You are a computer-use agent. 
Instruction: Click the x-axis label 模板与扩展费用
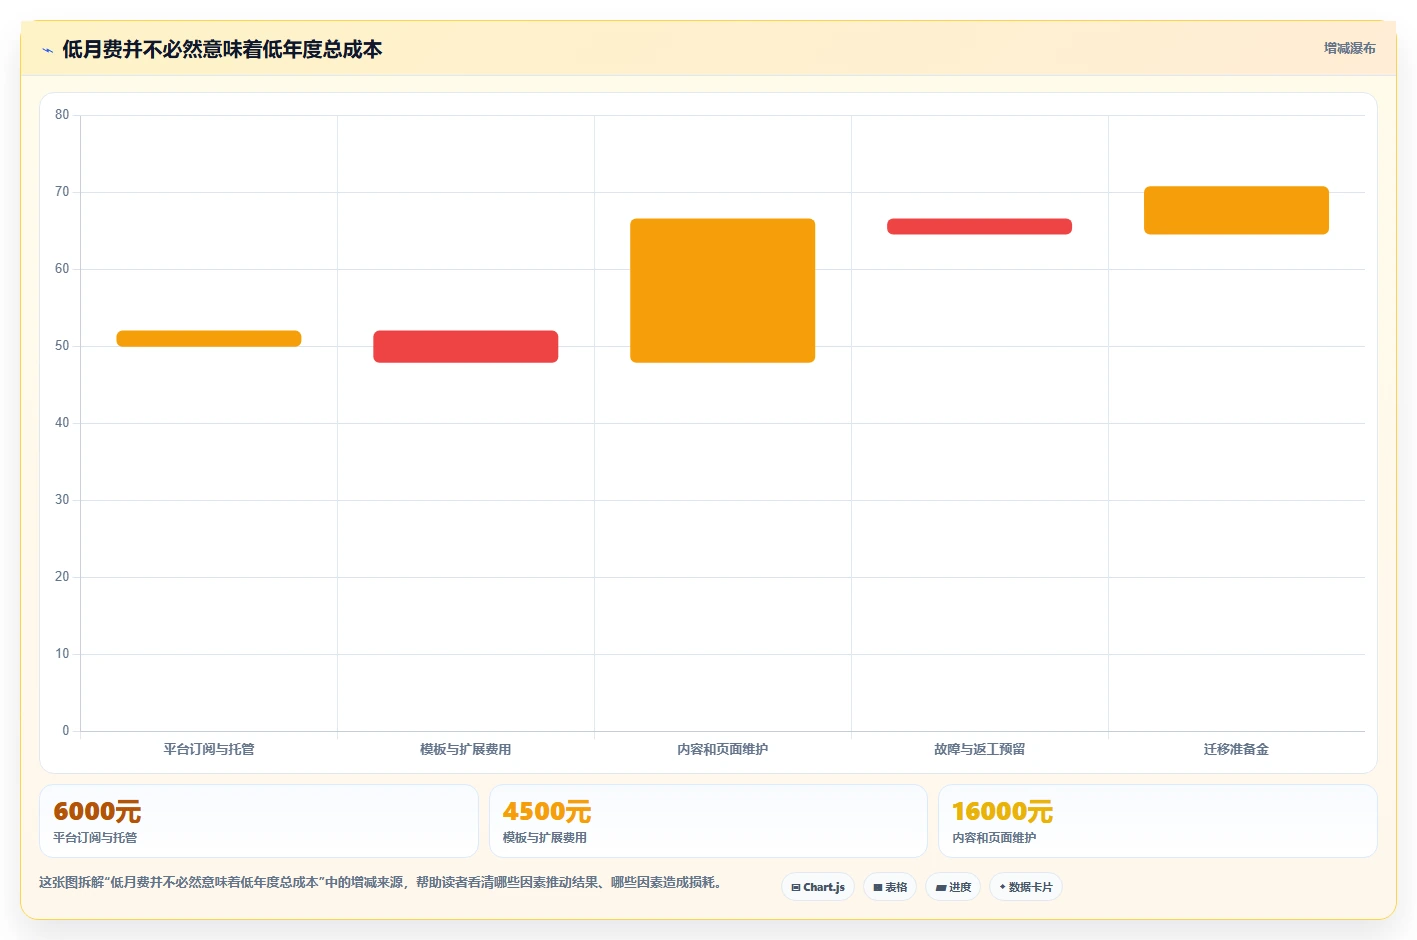tap(466, 749)
